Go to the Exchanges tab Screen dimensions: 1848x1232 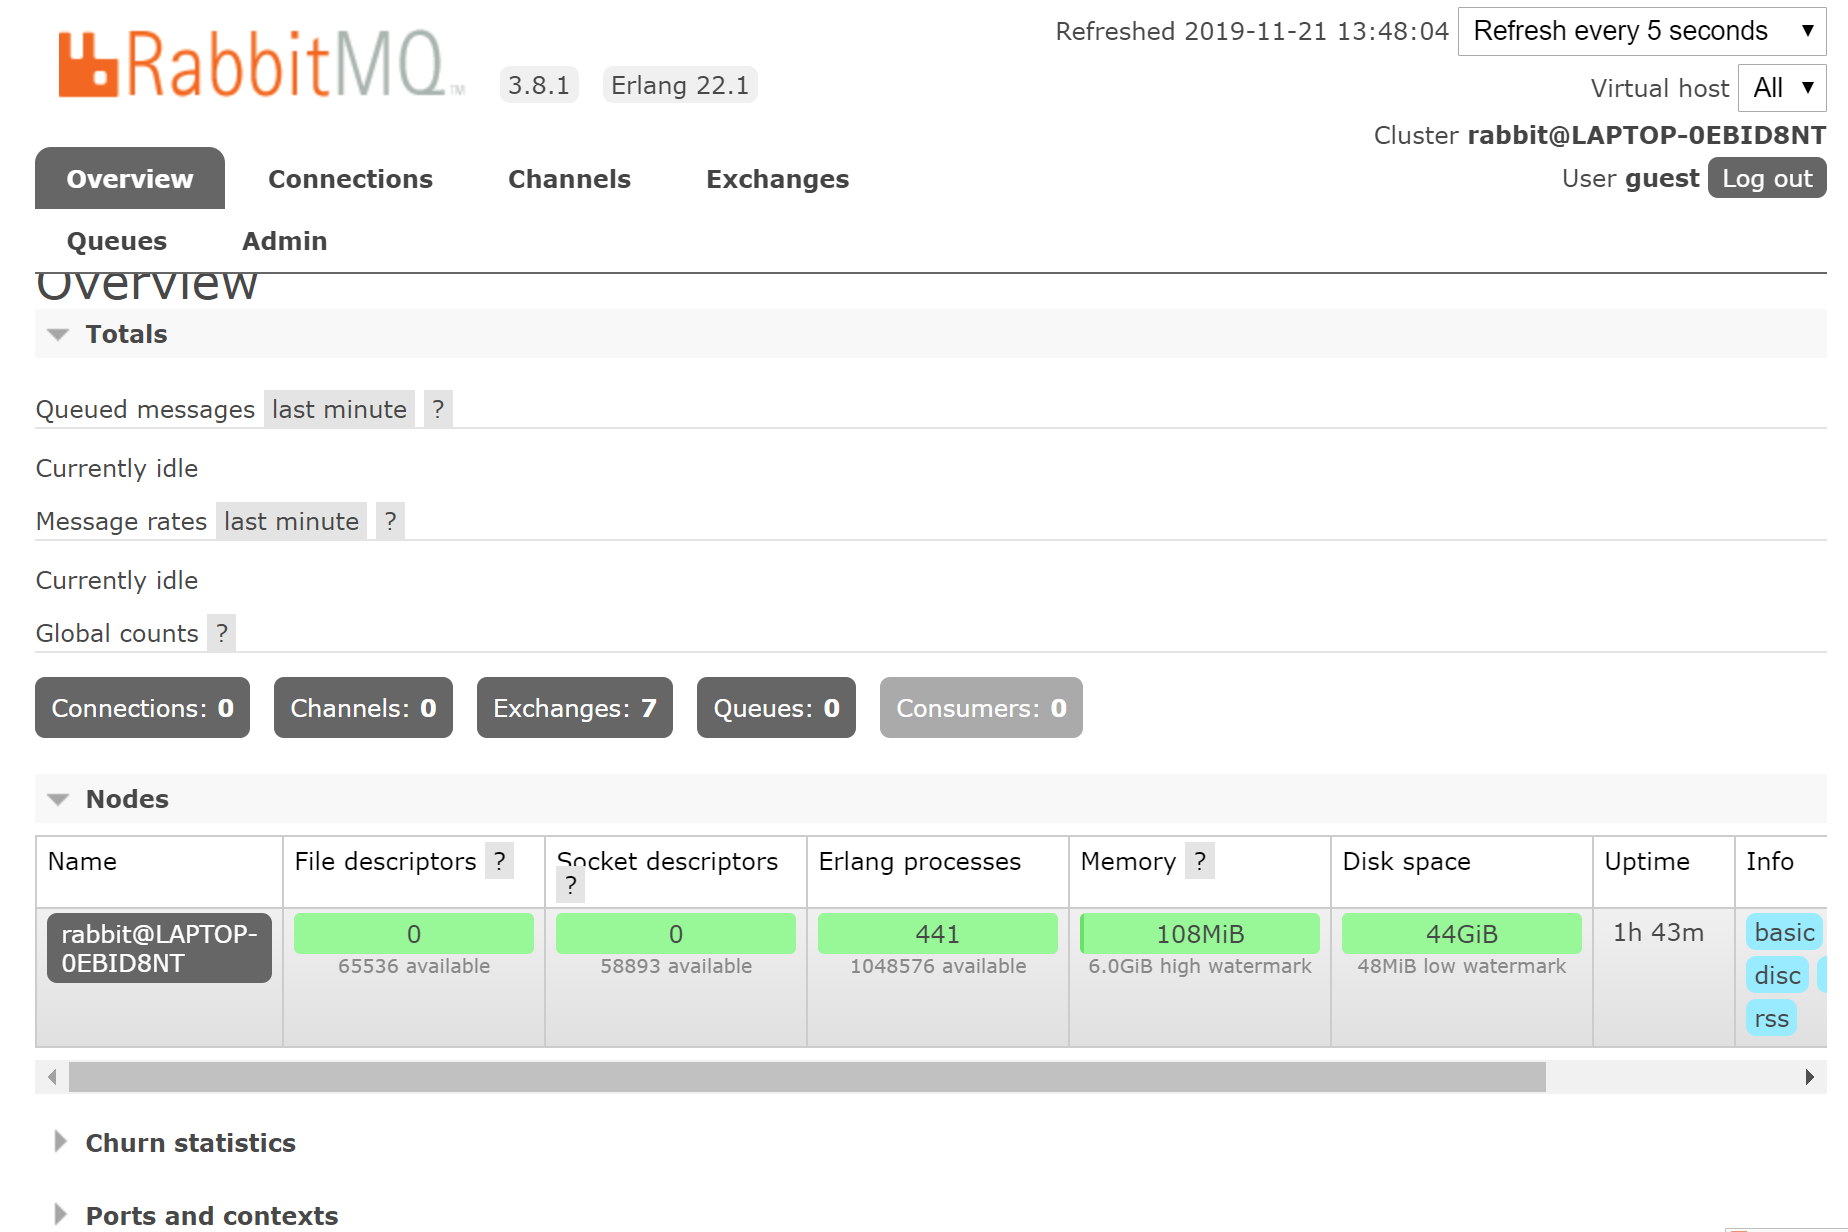[777, 179]
